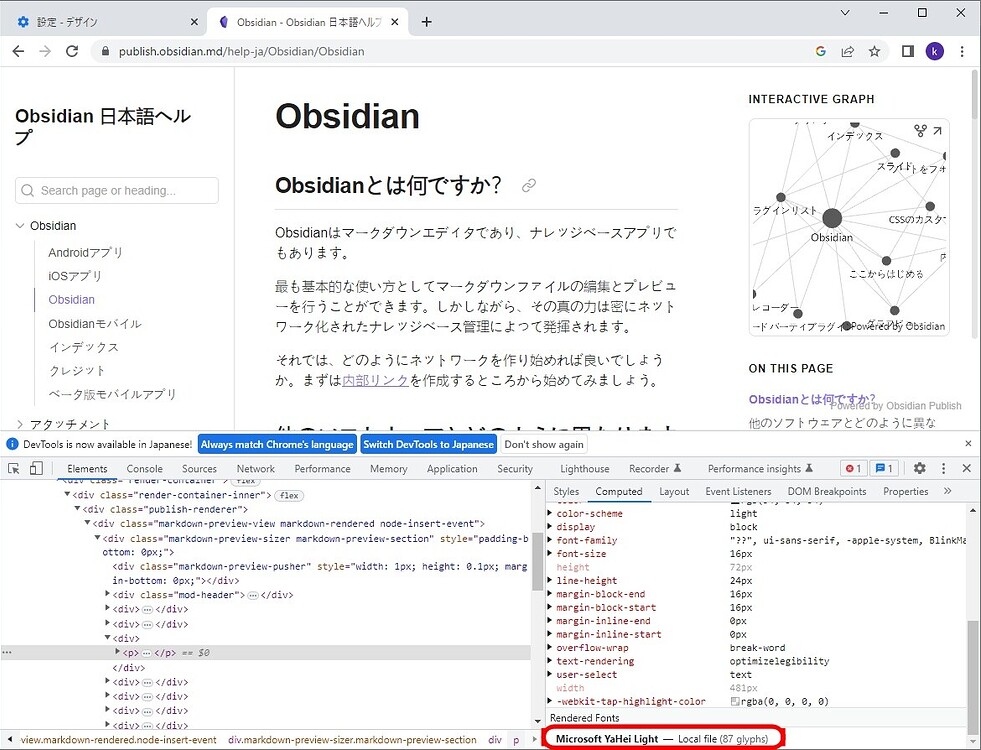Focus the Search page or heading field

(x=117, y=190)
